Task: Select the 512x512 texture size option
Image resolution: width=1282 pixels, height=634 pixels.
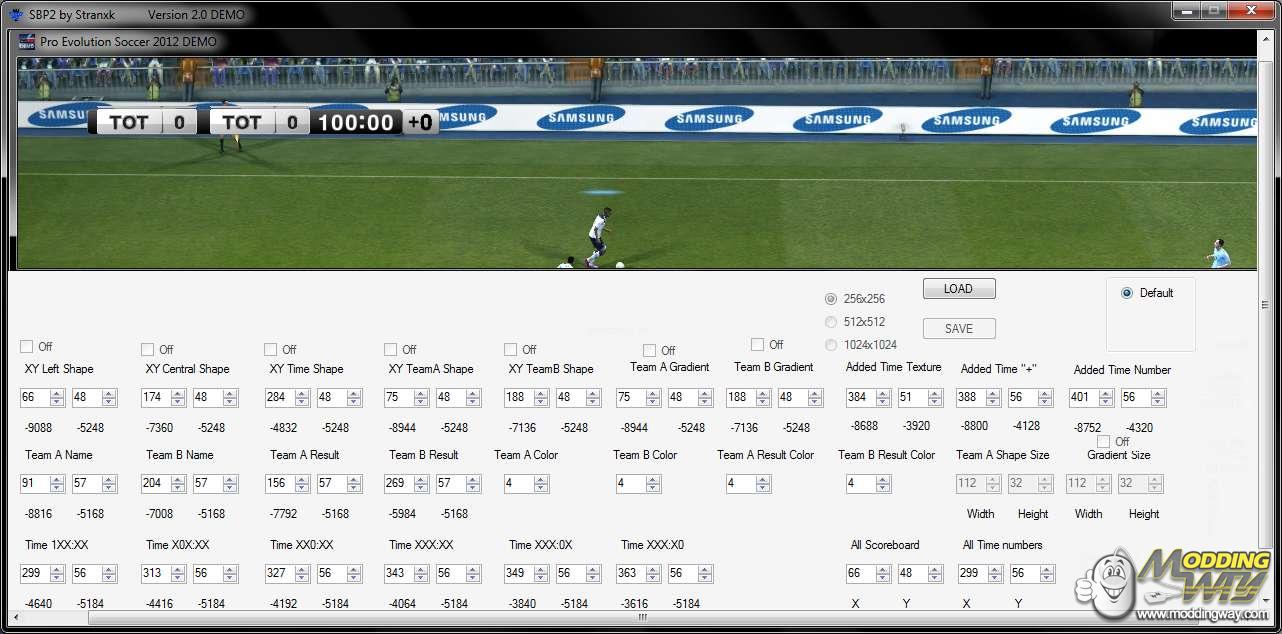Action: [x=831, y=322]
